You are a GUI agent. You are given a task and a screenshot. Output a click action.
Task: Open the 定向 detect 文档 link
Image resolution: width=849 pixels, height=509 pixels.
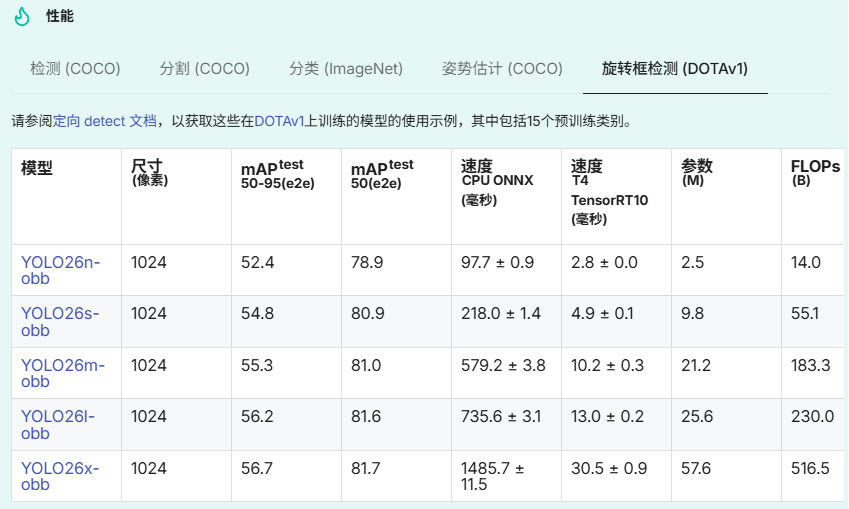click(105, 121)
